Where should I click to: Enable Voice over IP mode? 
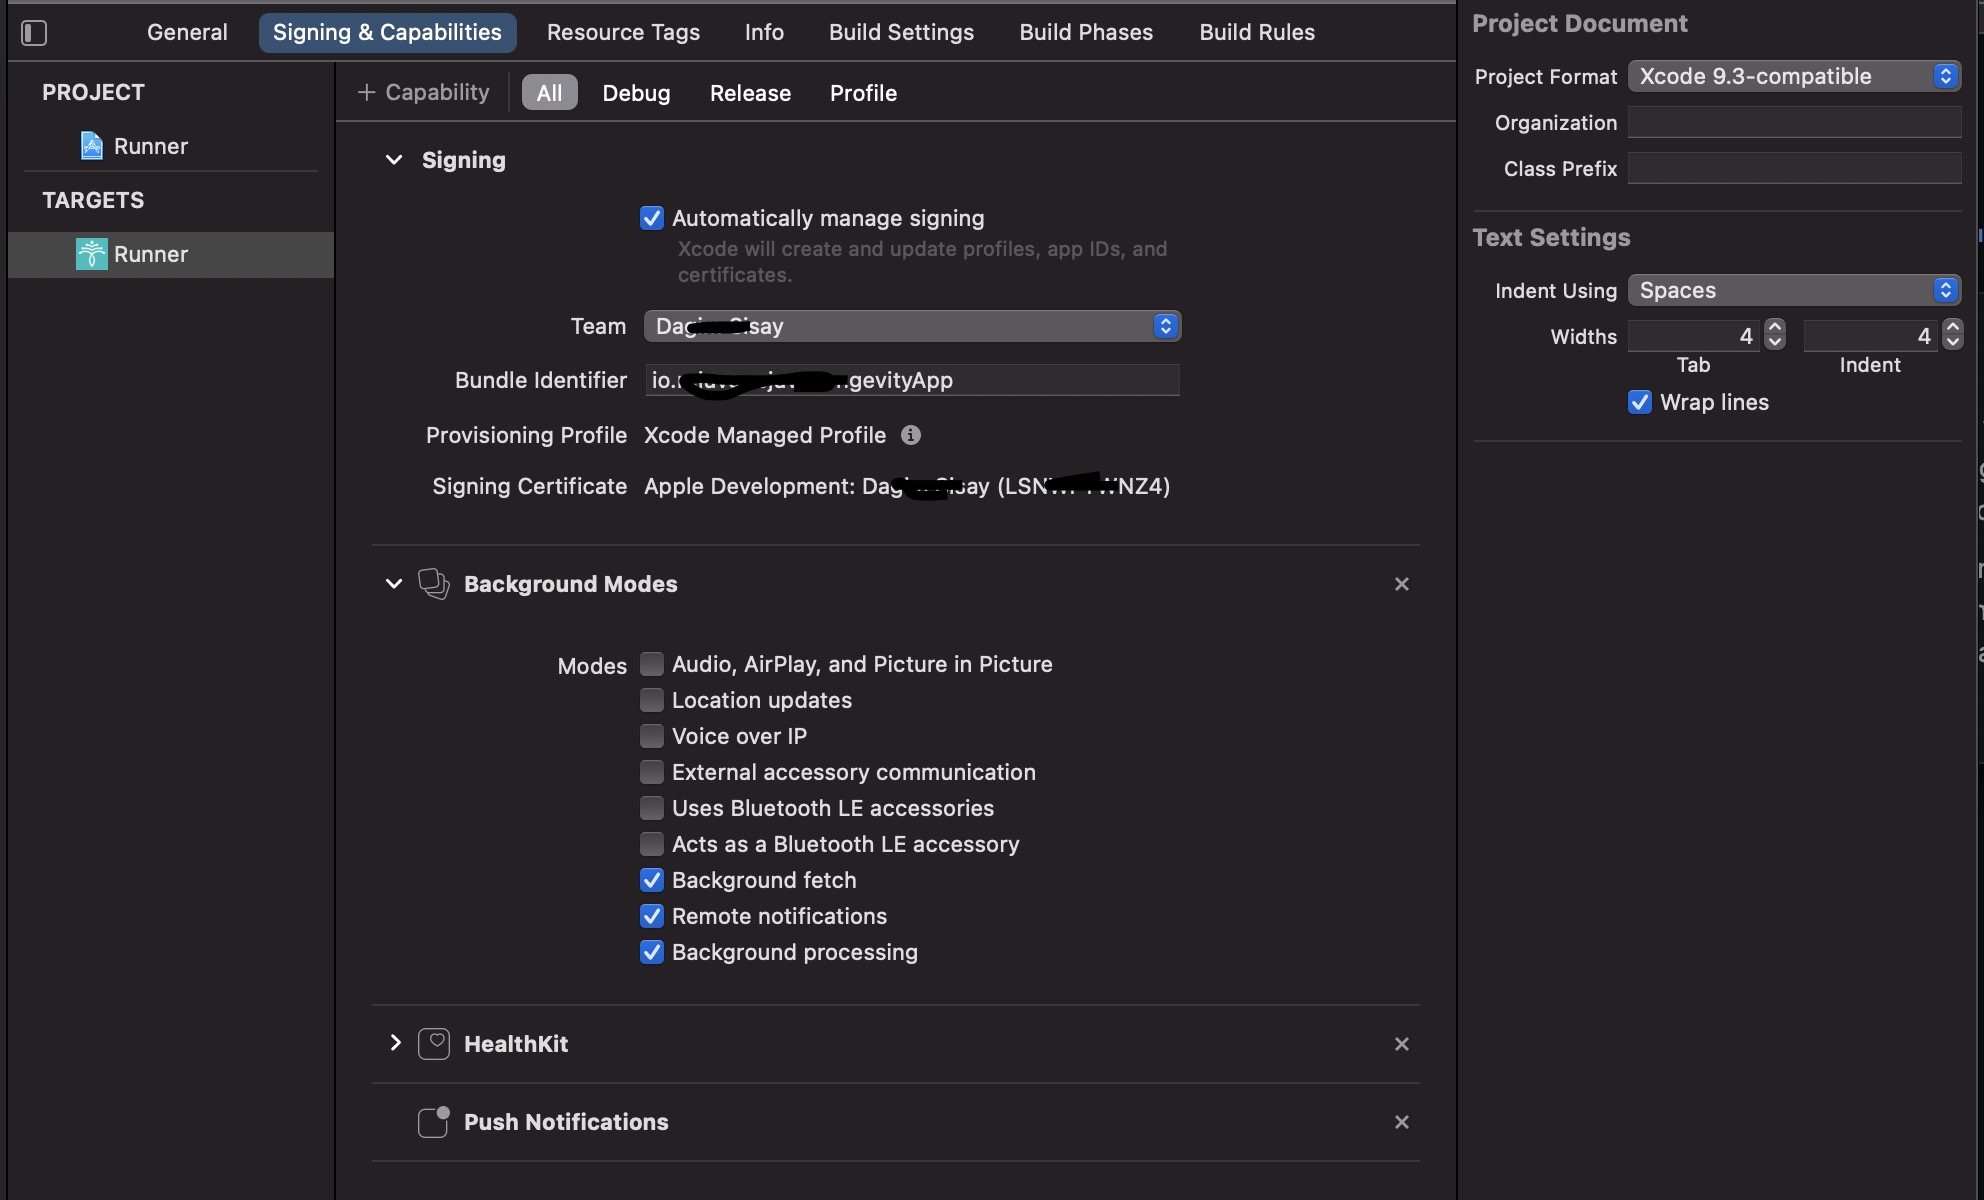pyautogui.click(x=652, y=736)
